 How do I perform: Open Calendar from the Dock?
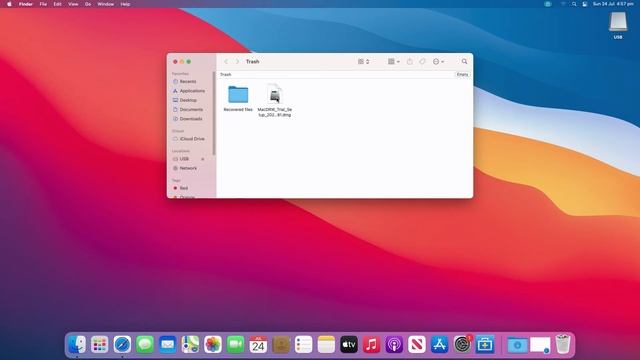(258, 344)
